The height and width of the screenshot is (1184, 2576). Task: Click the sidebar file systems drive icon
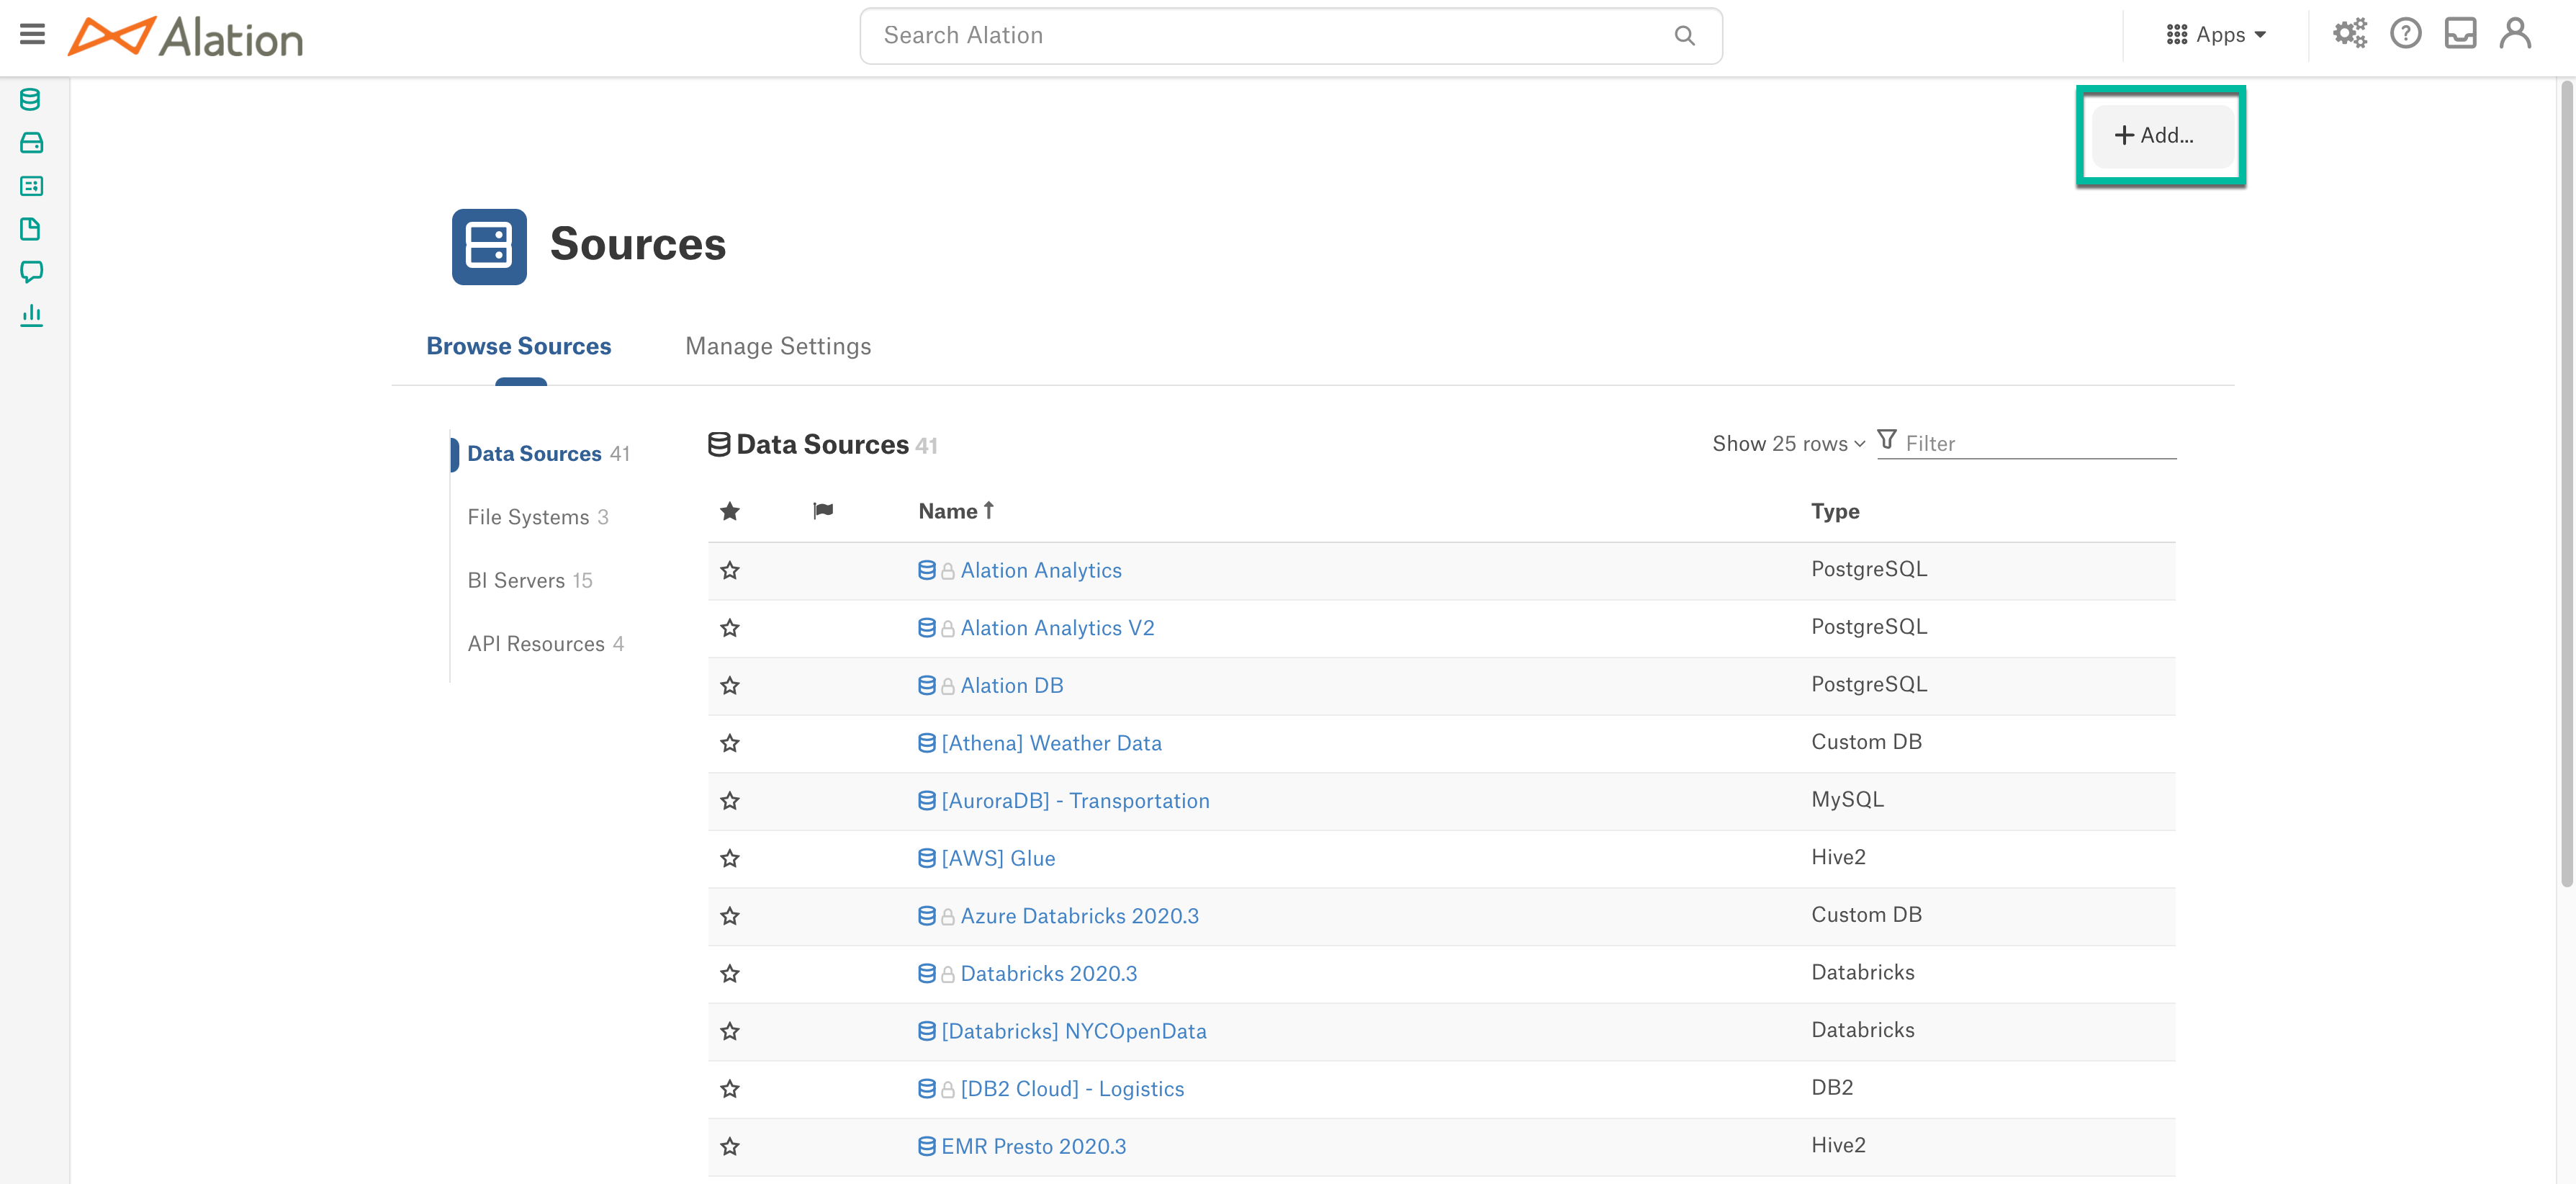[x=31, y=143]
